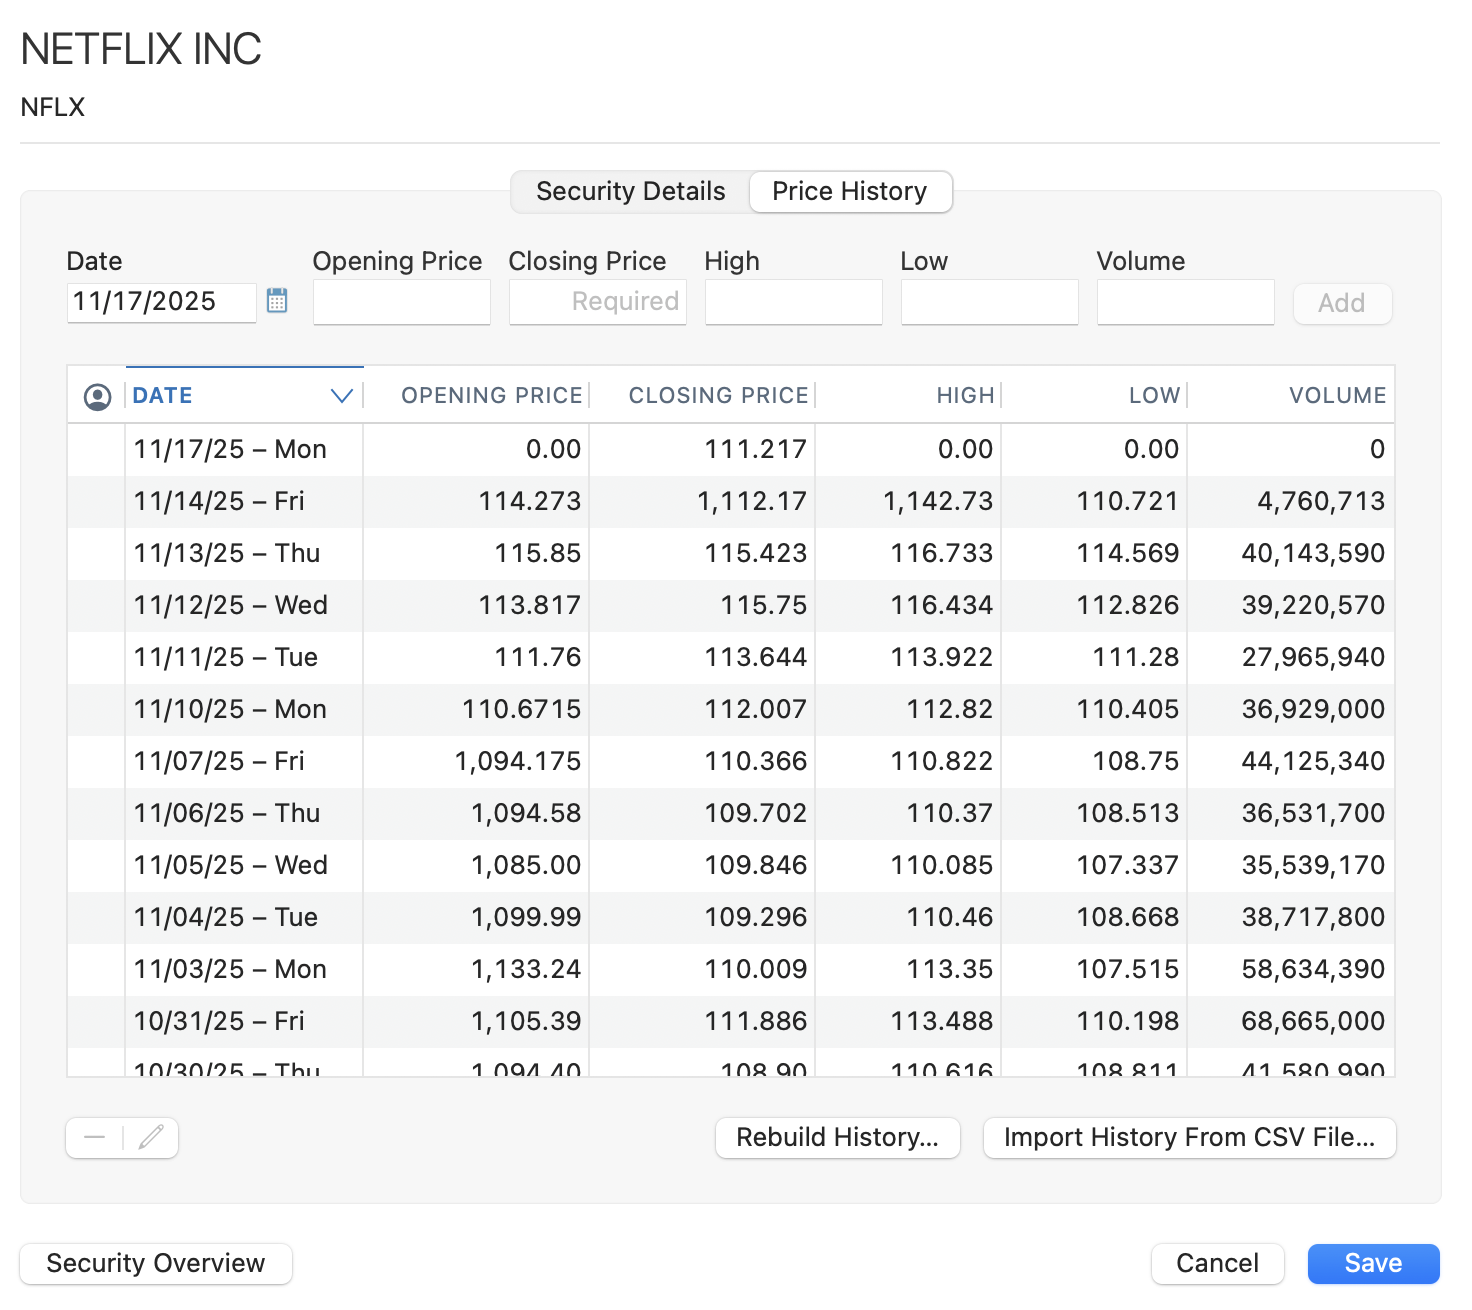The image size is (1472, 1310).
Task: Sort by LOW column header
Action: pos(1095,396)
